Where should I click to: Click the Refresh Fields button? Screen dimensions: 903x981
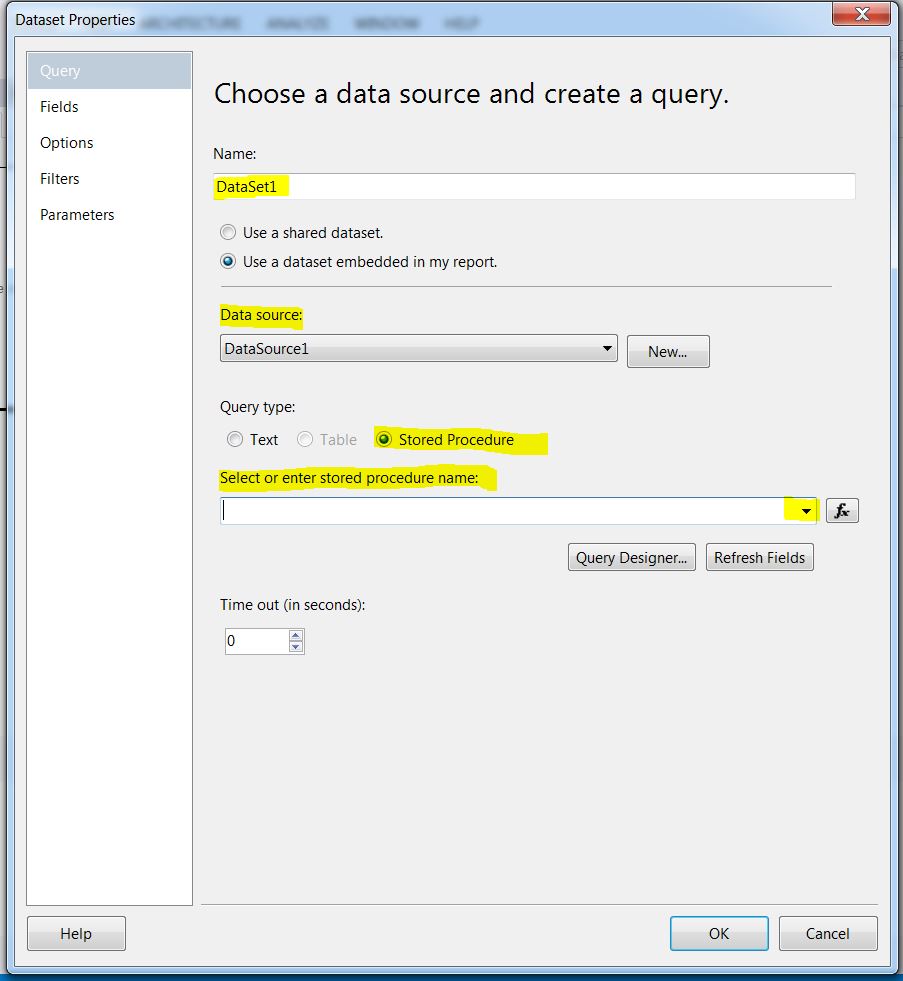click(759, 557)
